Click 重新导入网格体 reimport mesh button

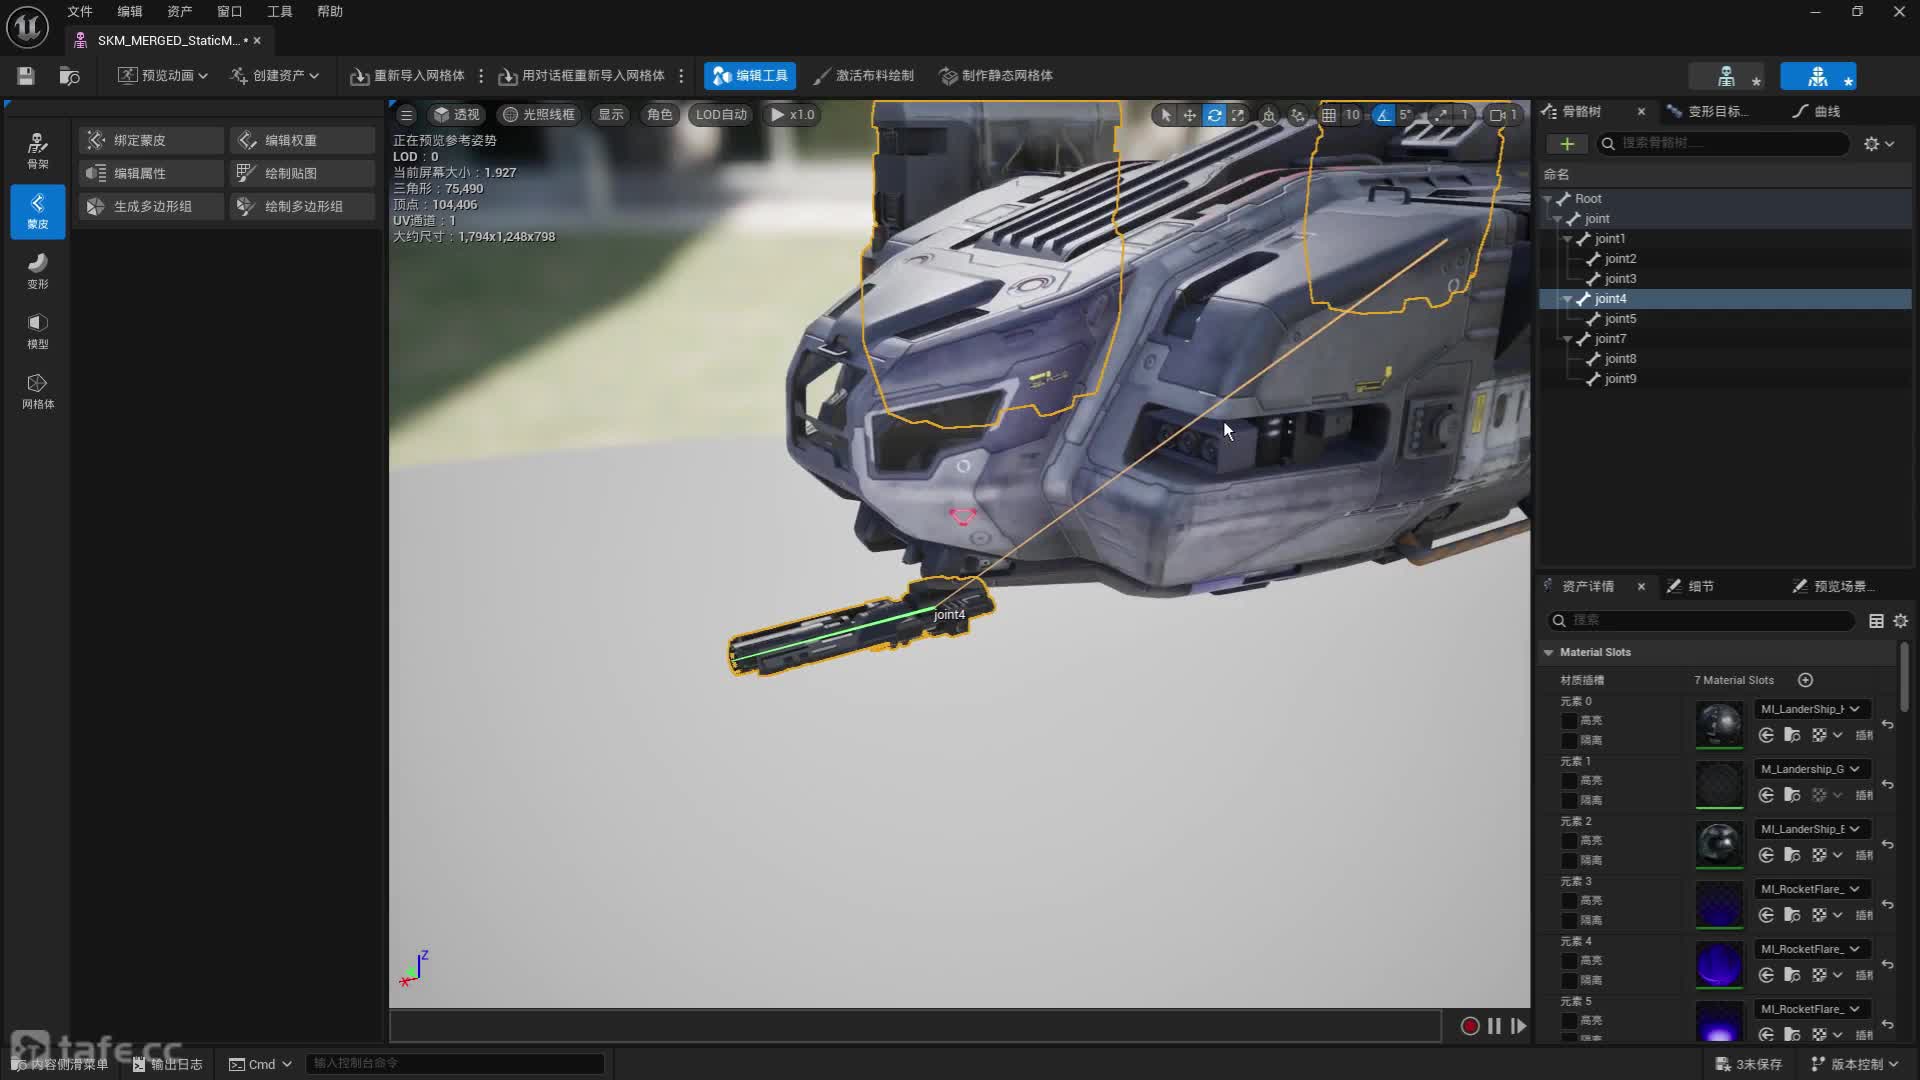point(408,76)
